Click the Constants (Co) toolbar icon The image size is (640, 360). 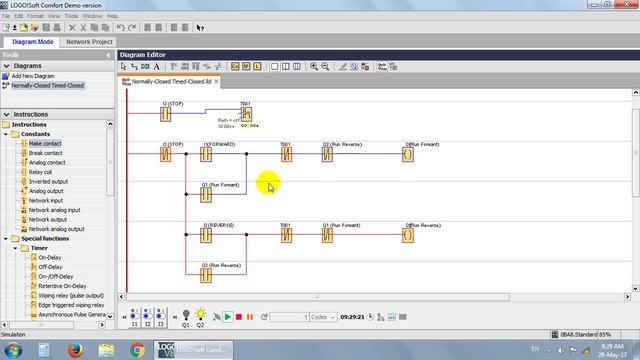pyautogui.click(x=235, y=67)
